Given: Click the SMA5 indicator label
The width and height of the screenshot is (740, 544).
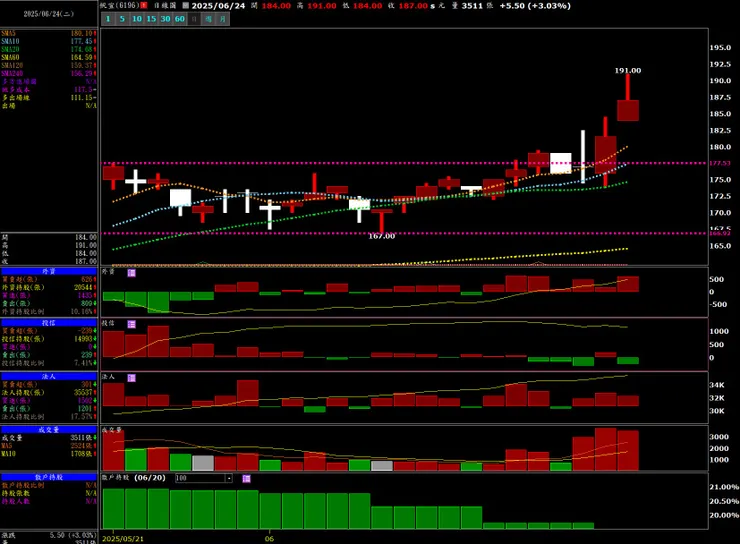Looking at the screenshot, I should click(x=8, y=33).
